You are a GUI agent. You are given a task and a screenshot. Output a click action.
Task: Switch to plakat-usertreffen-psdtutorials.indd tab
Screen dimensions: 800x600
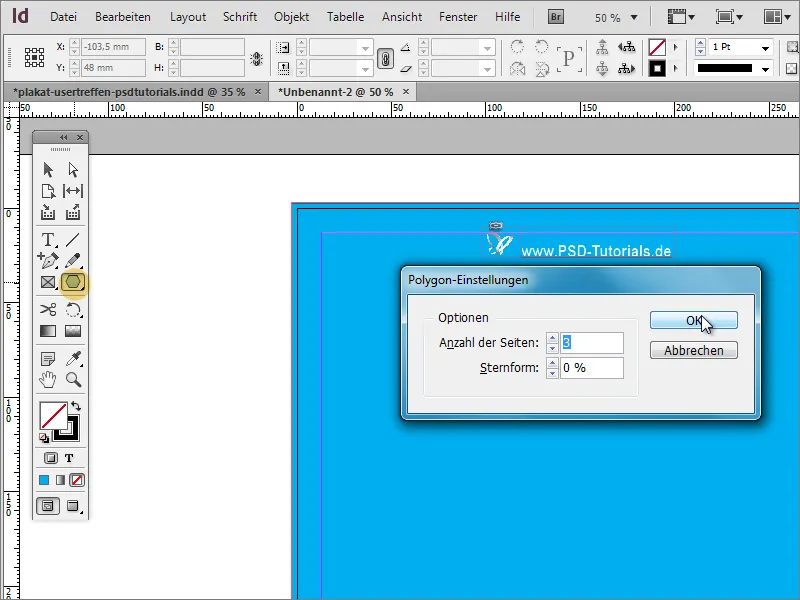[129, 92]
